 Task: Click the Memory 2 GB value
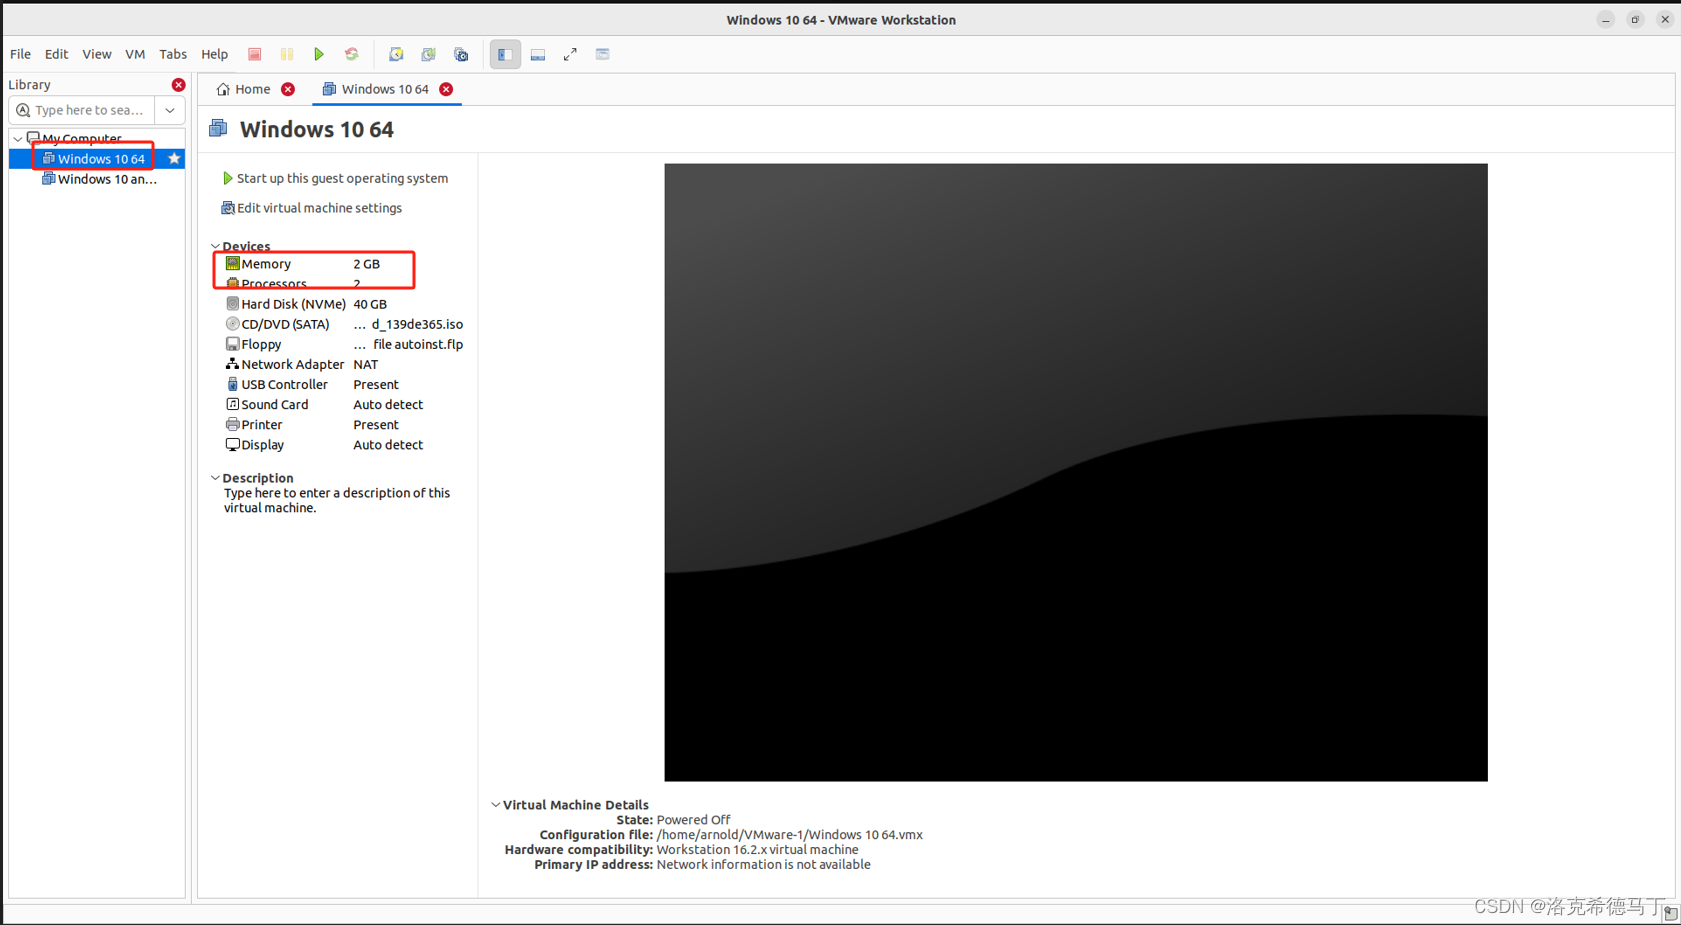point(366,264)
